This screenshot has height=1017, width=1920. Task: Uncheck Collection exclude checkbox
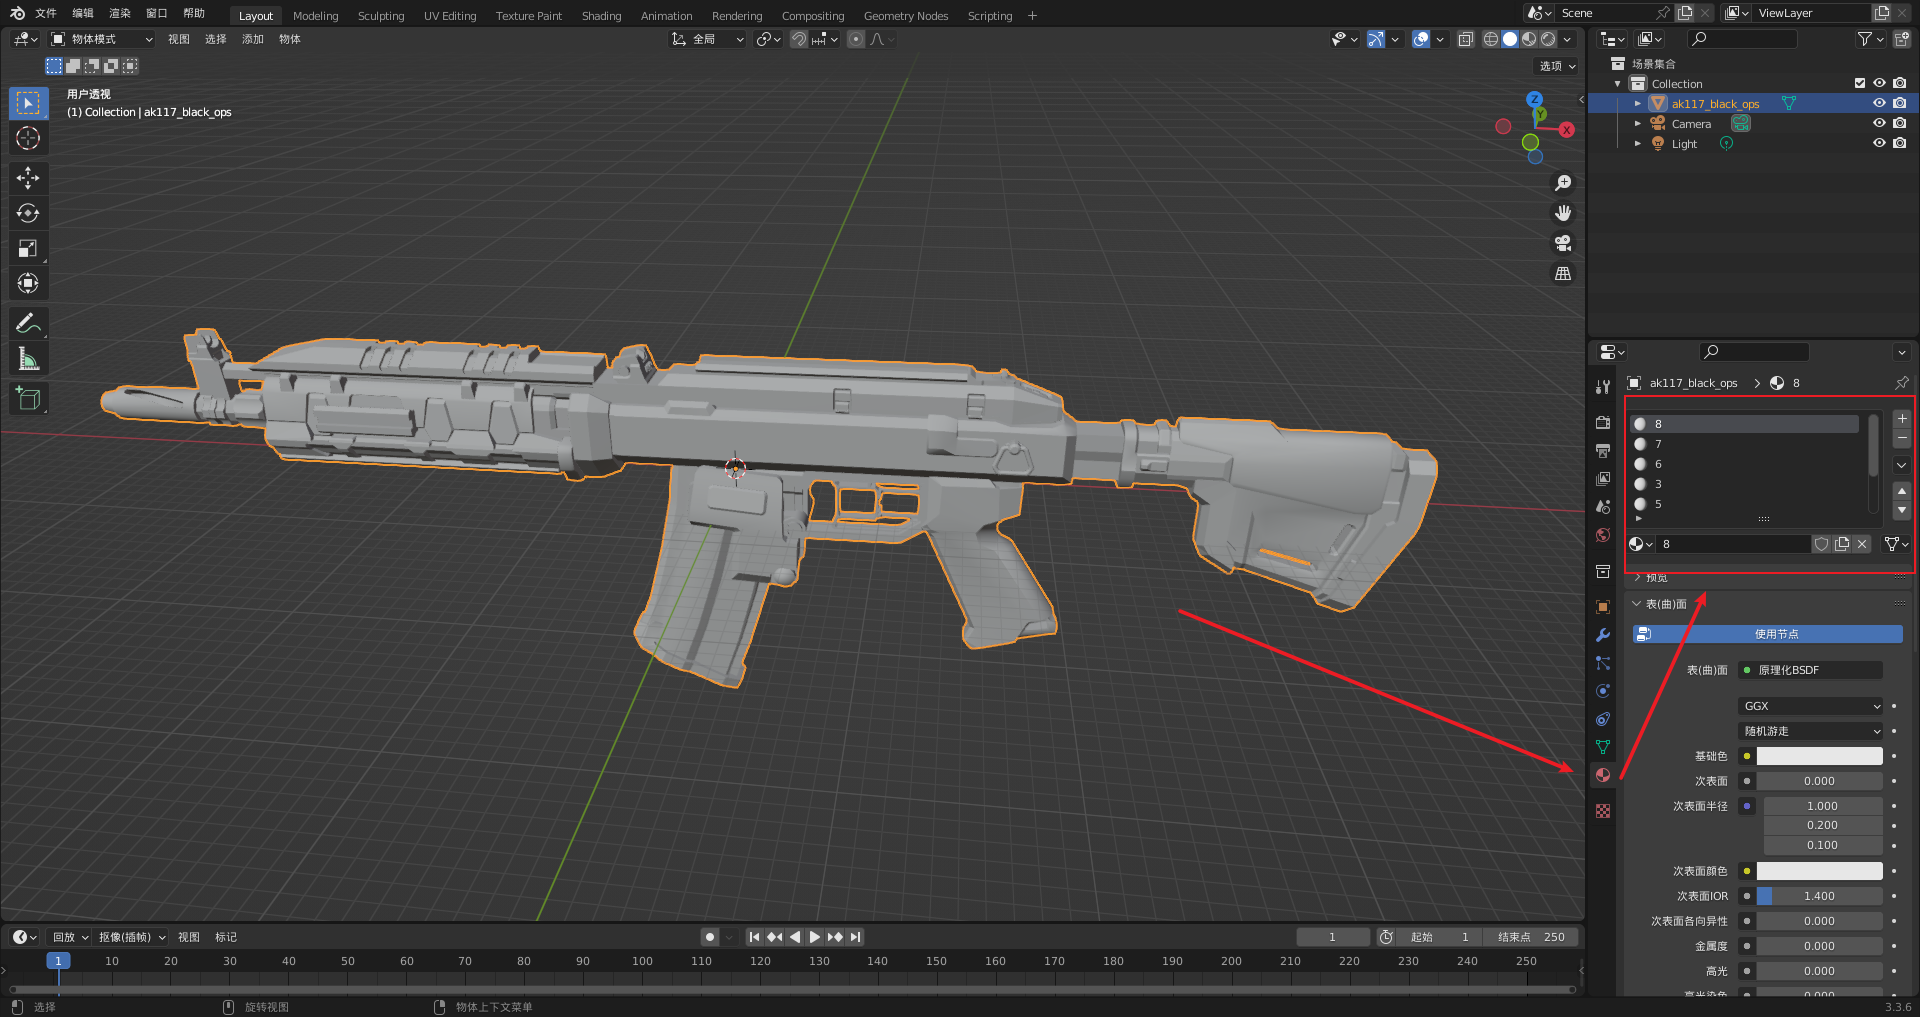pos(1860,83)
